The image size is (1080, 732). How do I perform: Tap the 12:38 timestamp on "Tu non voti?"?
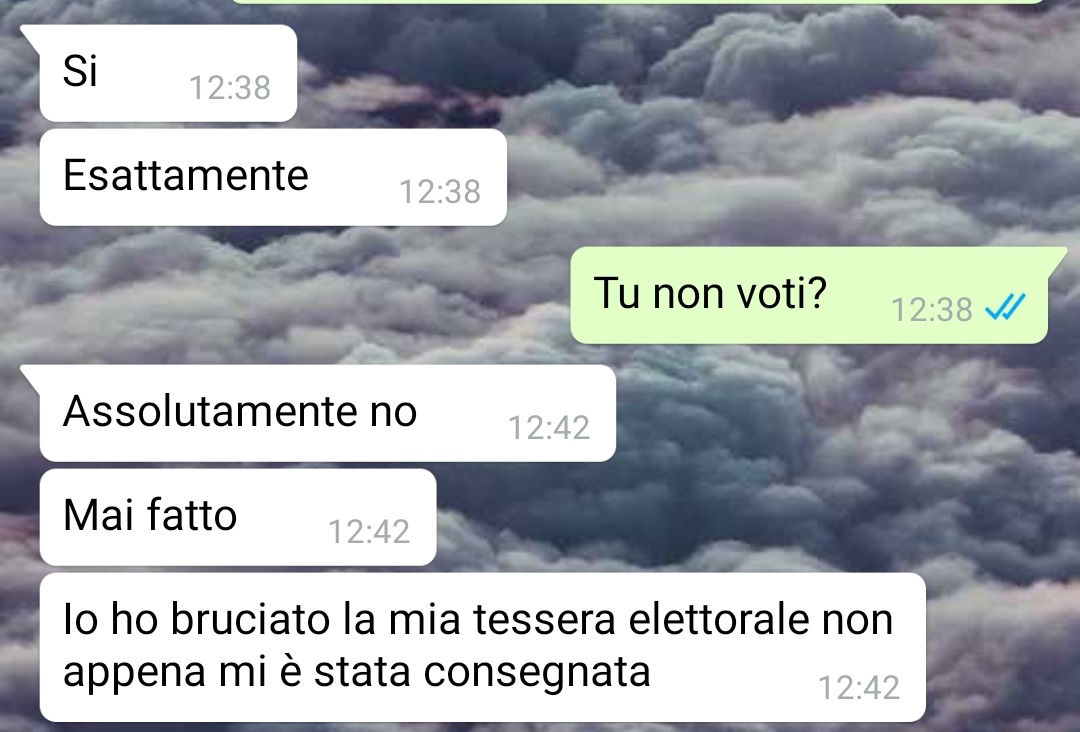pos(932,310)
